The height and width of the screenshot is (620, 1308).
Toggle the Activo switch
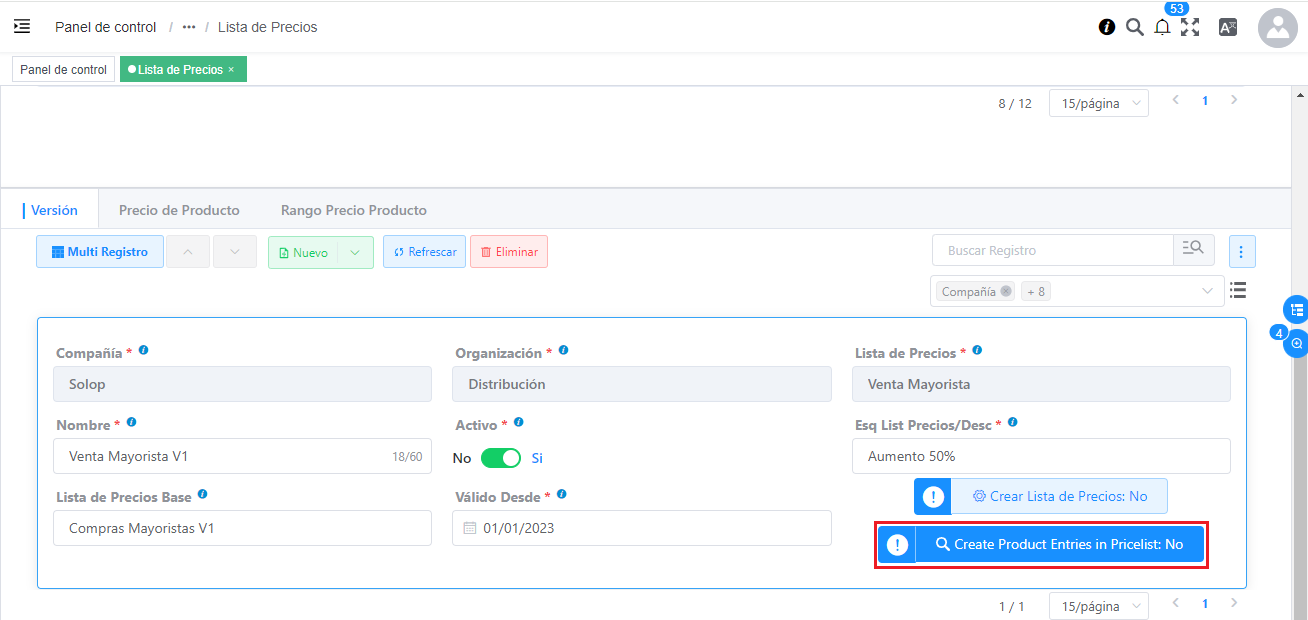coord(501,458)
